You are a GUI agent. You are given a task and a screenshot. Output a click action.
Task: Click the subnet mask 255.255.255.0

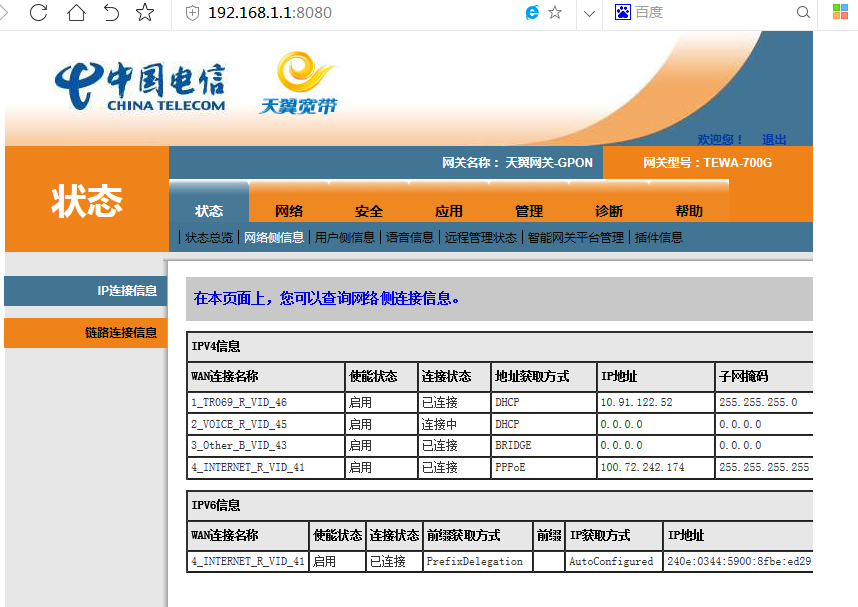tap(758, 402)
